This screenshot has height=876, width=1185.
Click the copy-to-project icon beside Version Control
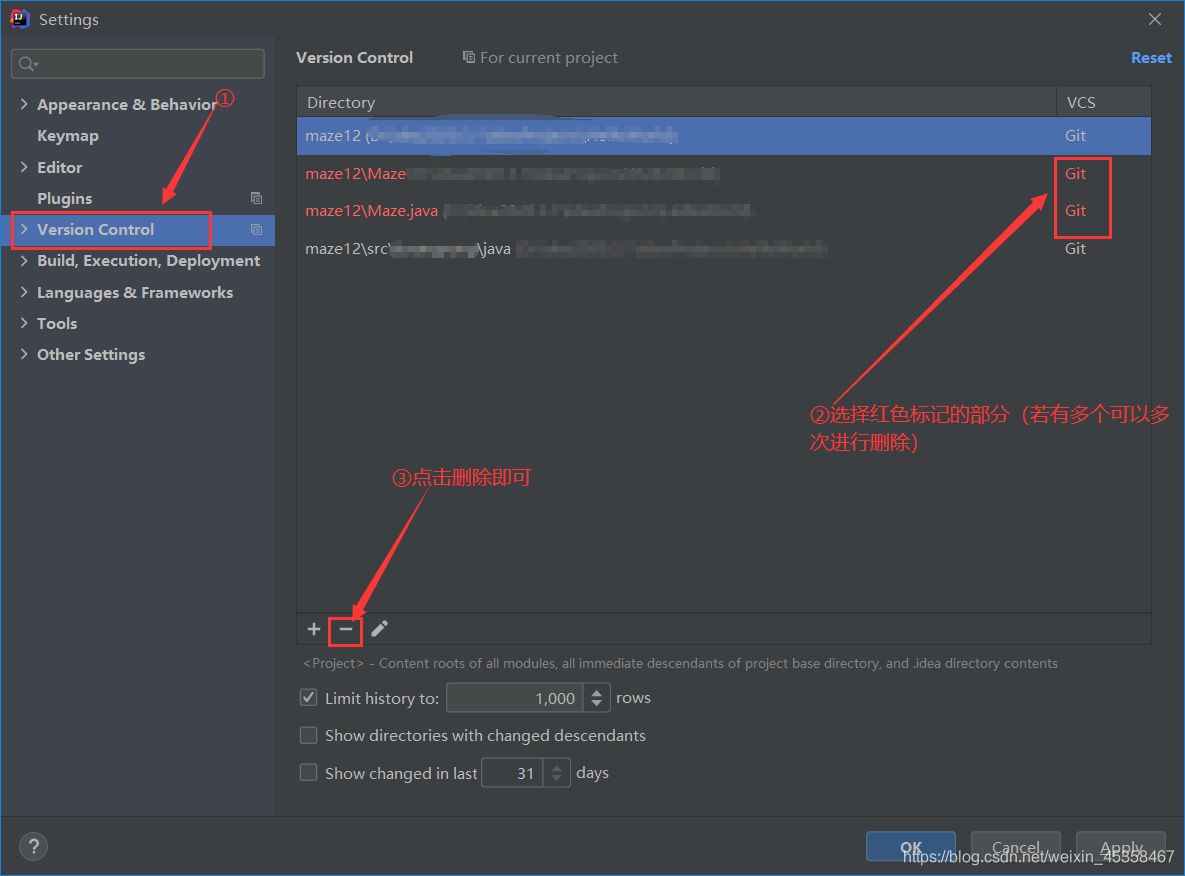coord(256,229)
